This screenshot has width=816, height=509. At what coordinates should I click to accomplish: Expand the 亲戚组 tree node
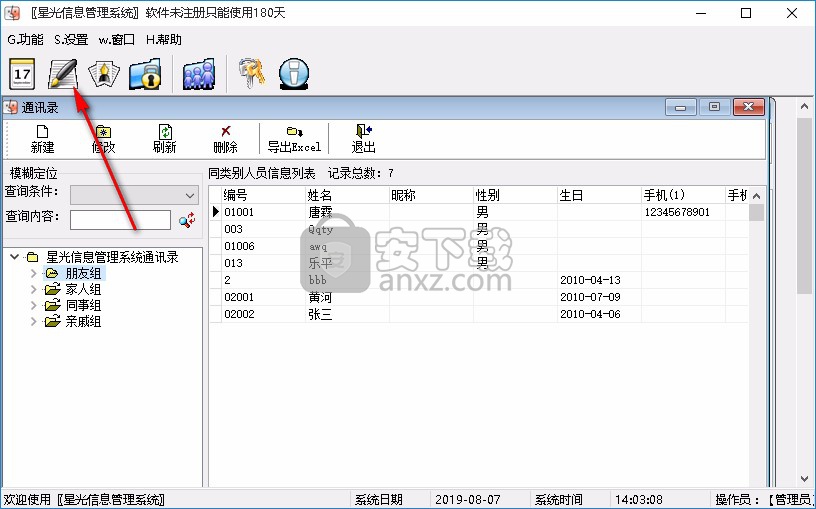[x=33, y=322]
